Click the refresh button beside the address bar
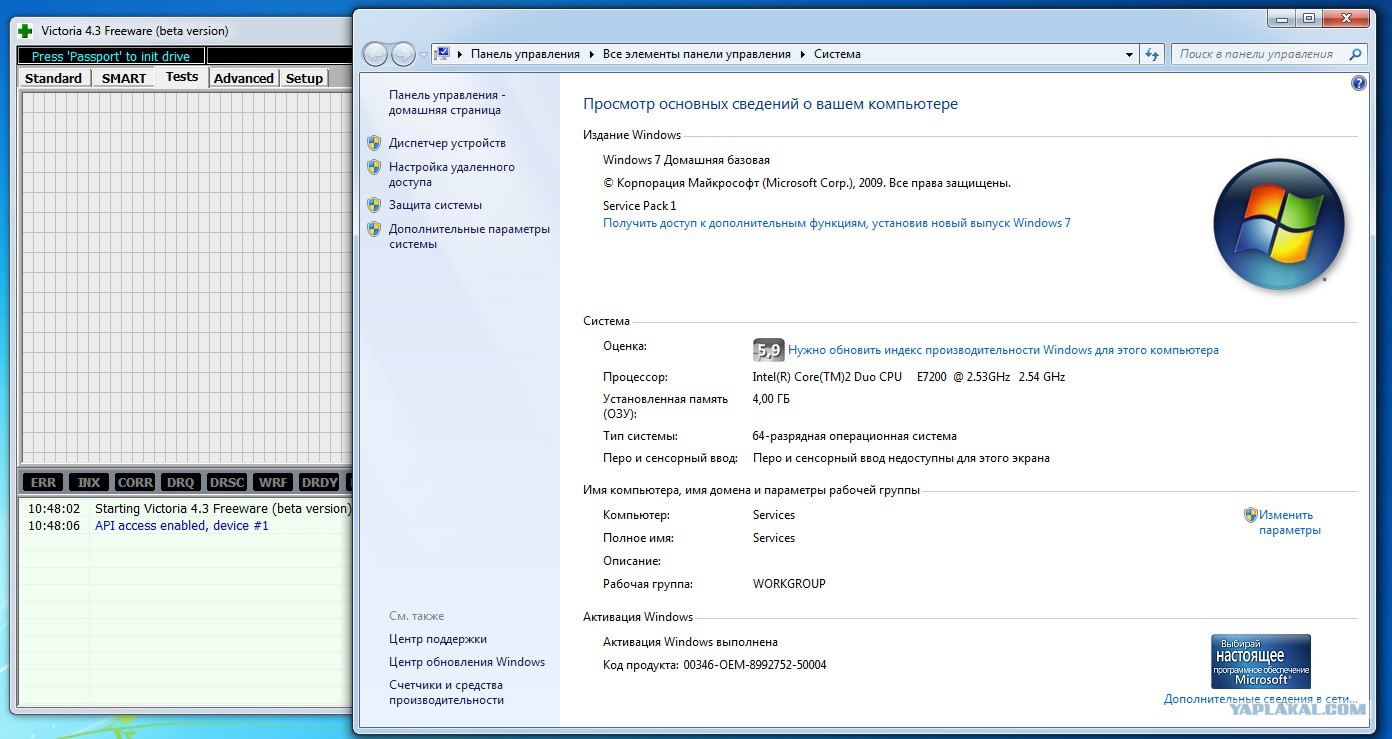1392x739 pixels. pyautogui.click(x=1153, y=54)
